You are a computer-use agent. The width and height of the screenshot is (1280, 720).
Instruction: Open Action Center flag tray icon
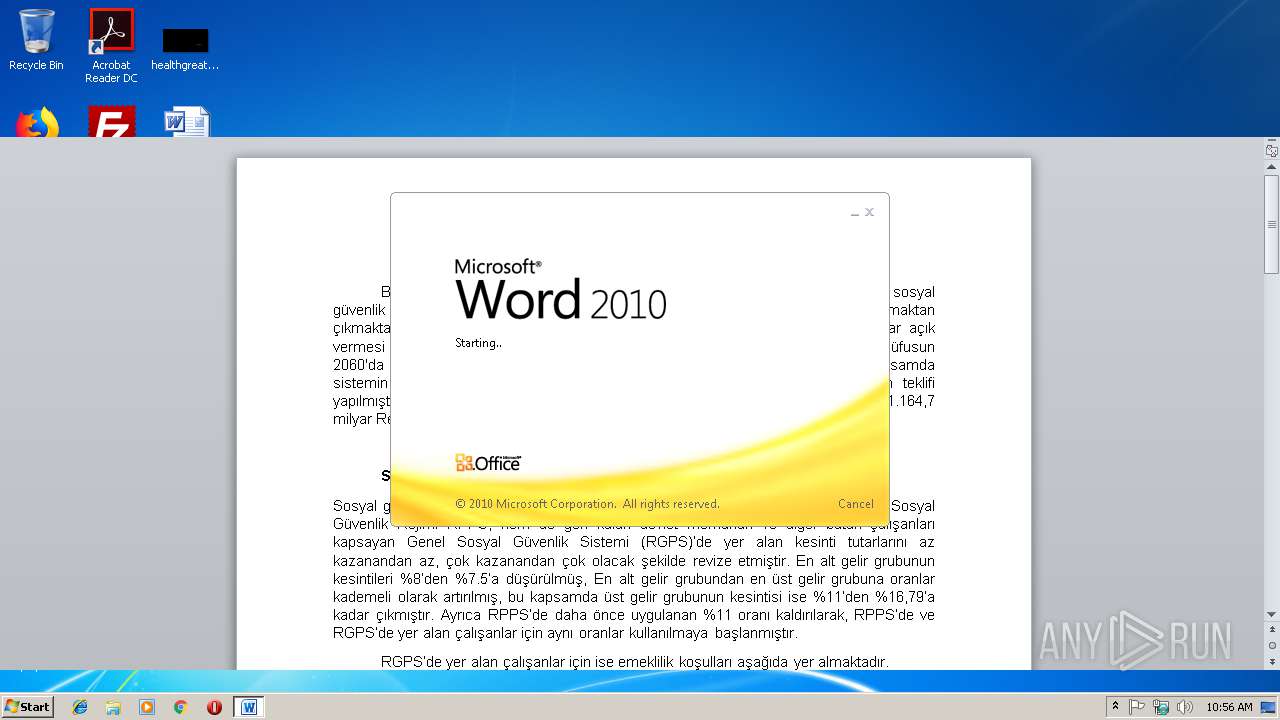[x=1137, y=707]
